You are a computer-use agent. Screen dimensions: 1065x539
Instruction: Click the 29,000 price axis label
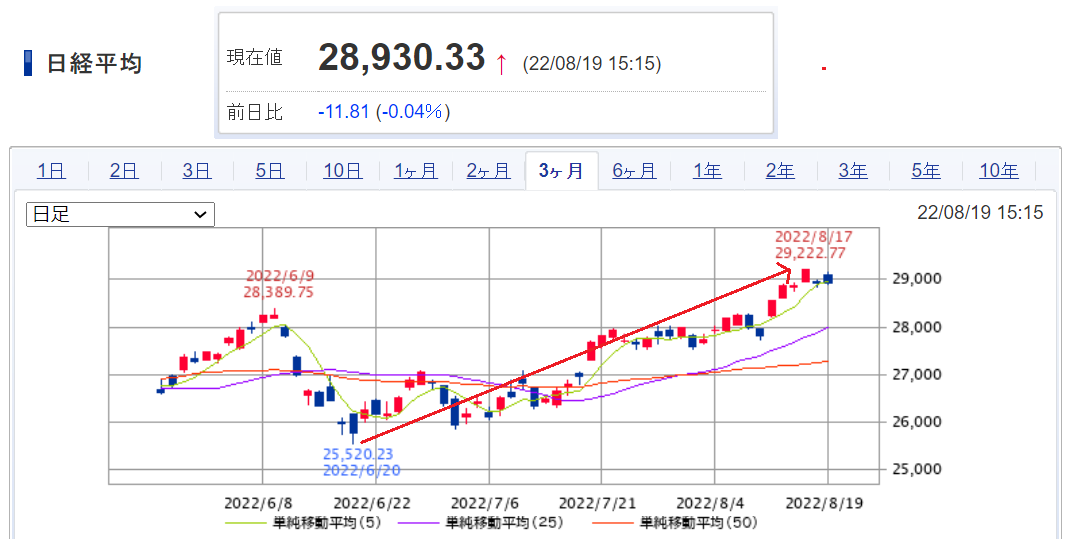click(x=918, y=278)
